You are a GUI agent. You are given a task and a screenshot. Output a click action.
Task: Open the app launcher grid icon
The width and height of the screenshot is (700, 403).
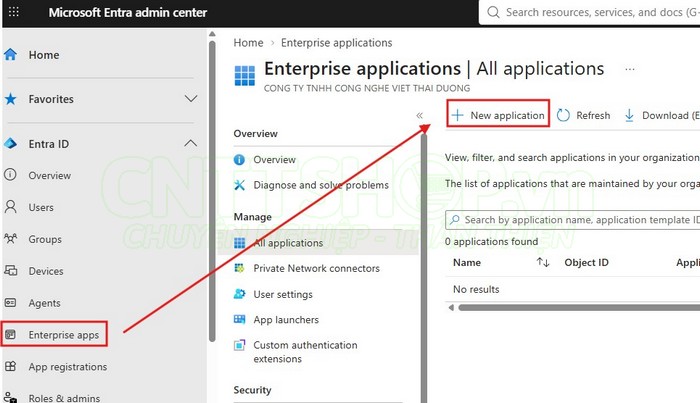(14, 12)
